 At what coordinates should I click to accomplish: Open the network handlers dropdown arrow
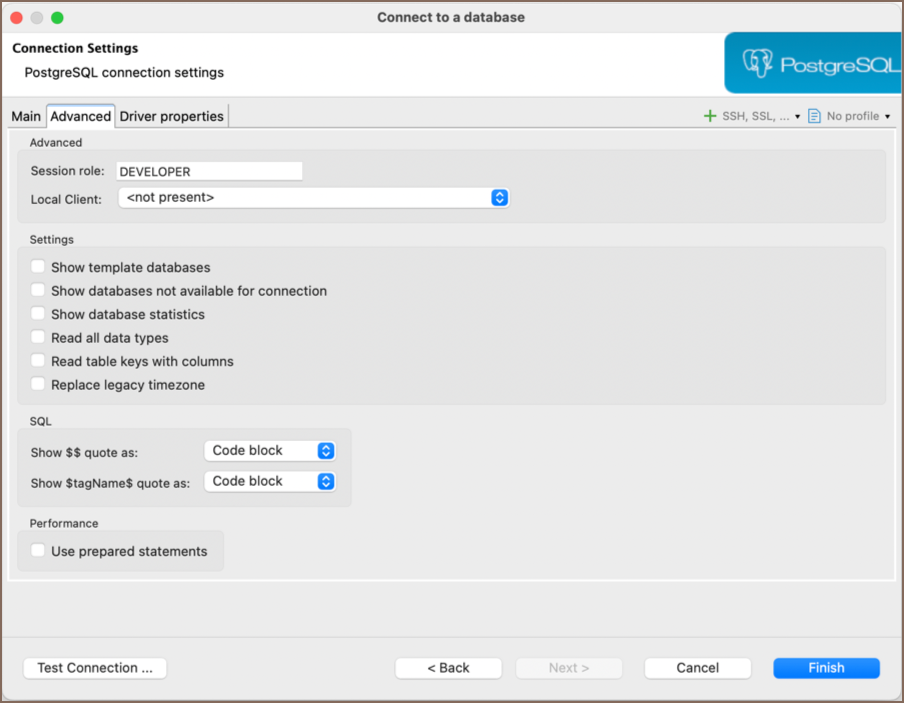click(797, 117)
